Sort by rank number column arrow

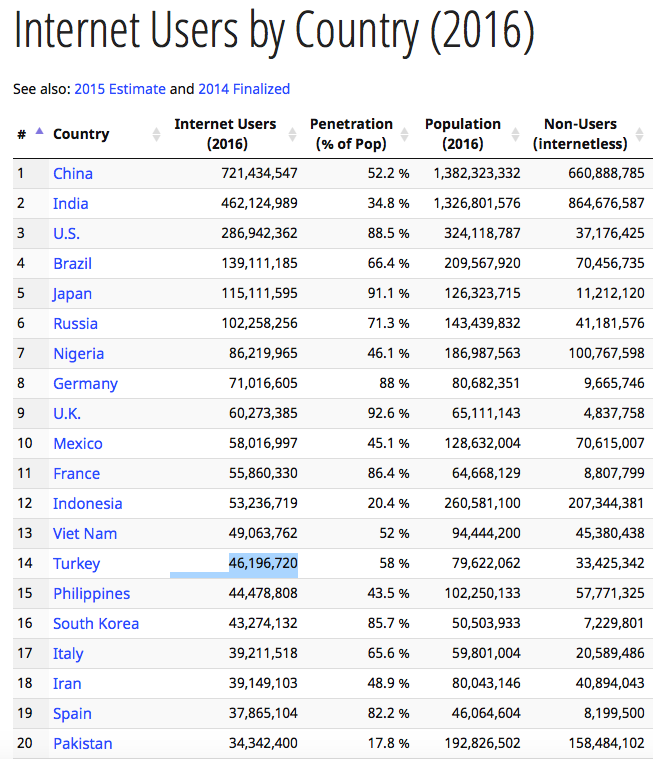point(39,133)
